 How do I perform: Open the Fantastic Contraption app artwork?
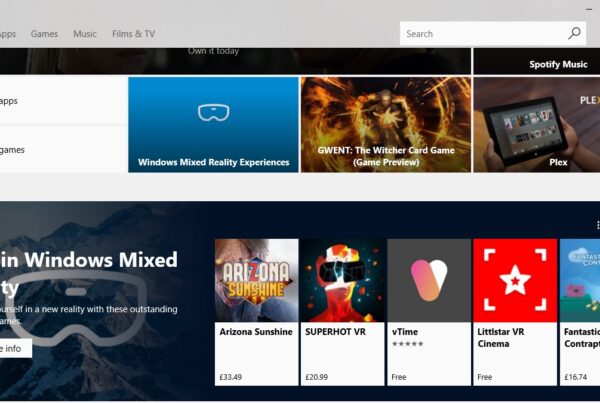coord(581,280)
